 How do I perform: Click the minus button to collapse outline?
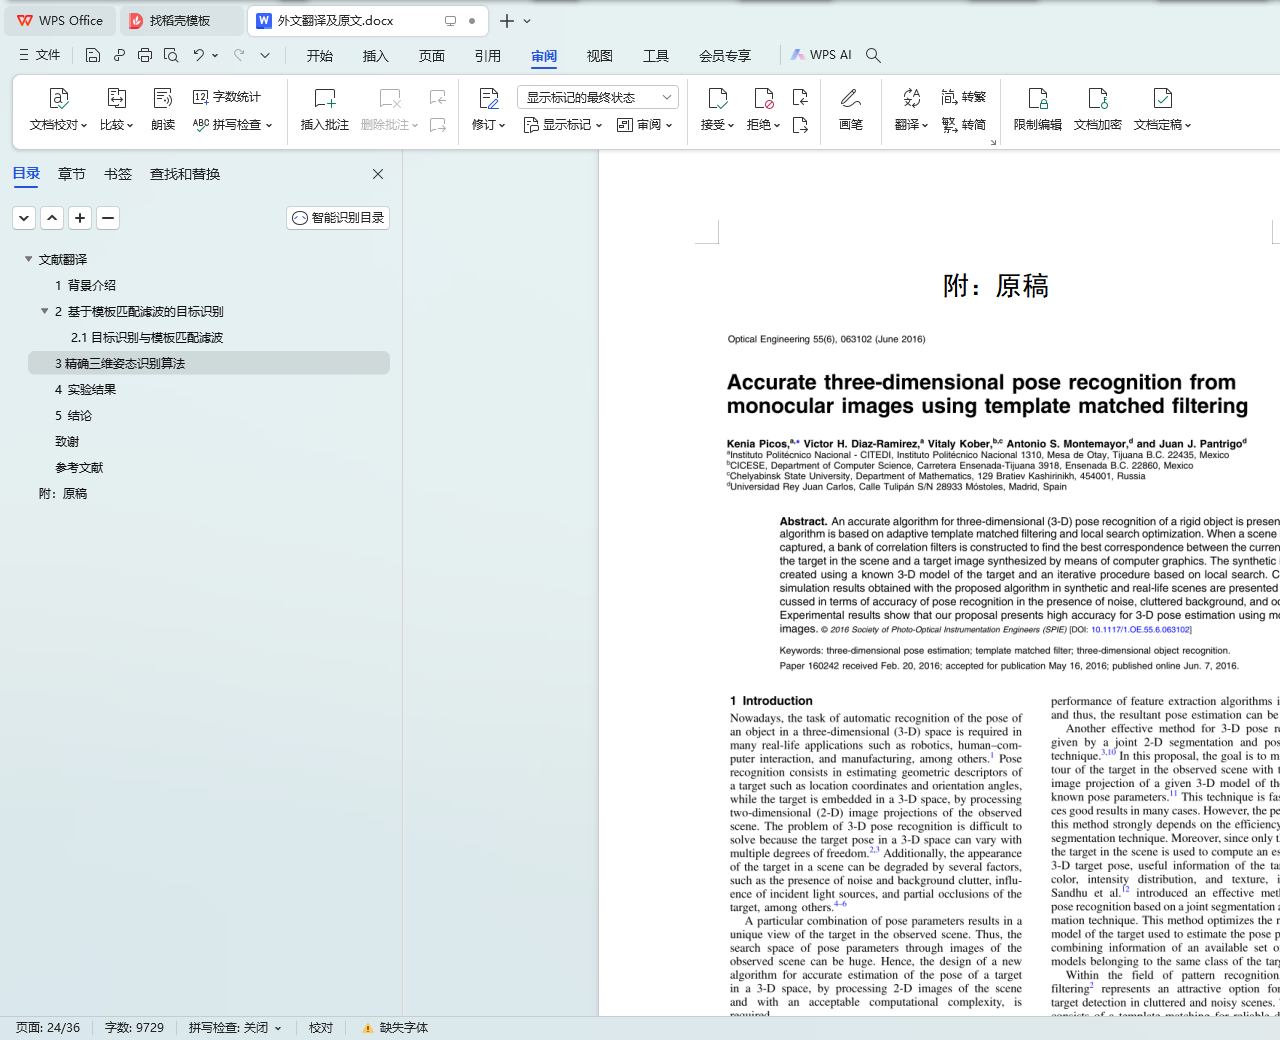108,218
